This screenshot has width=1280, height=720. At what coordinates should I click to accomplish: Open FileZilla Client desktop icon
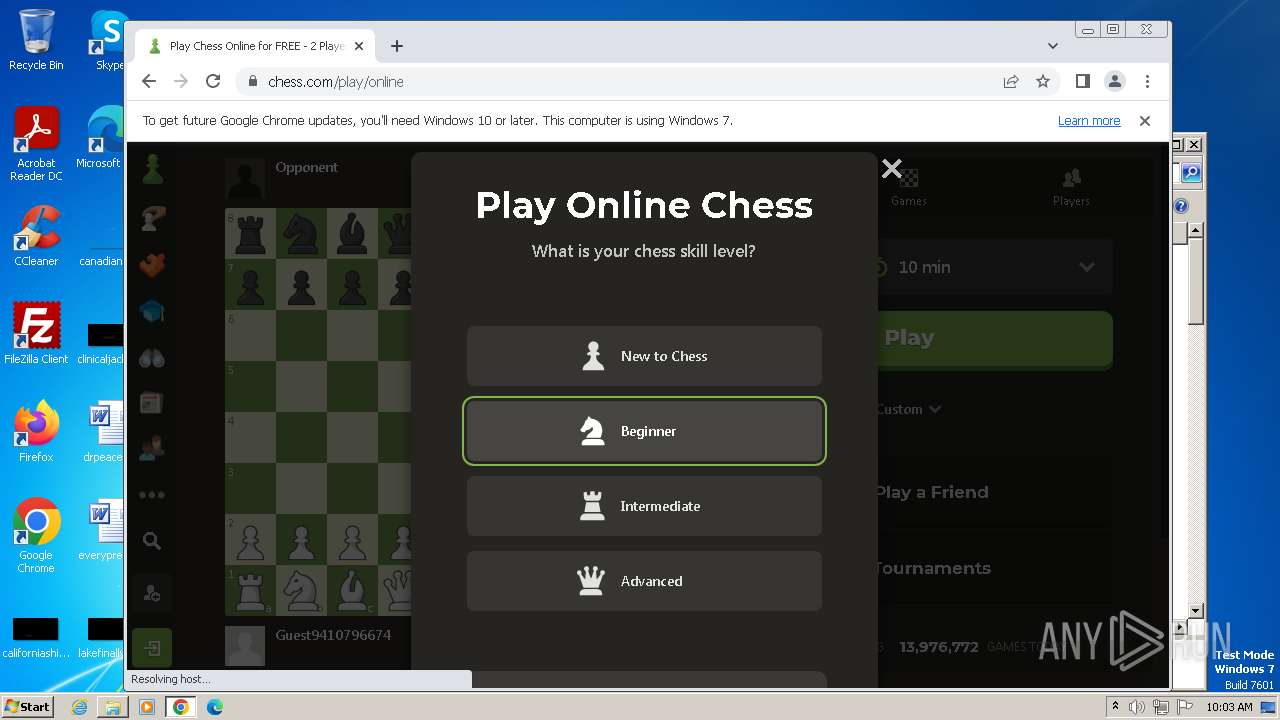[36, 333]
